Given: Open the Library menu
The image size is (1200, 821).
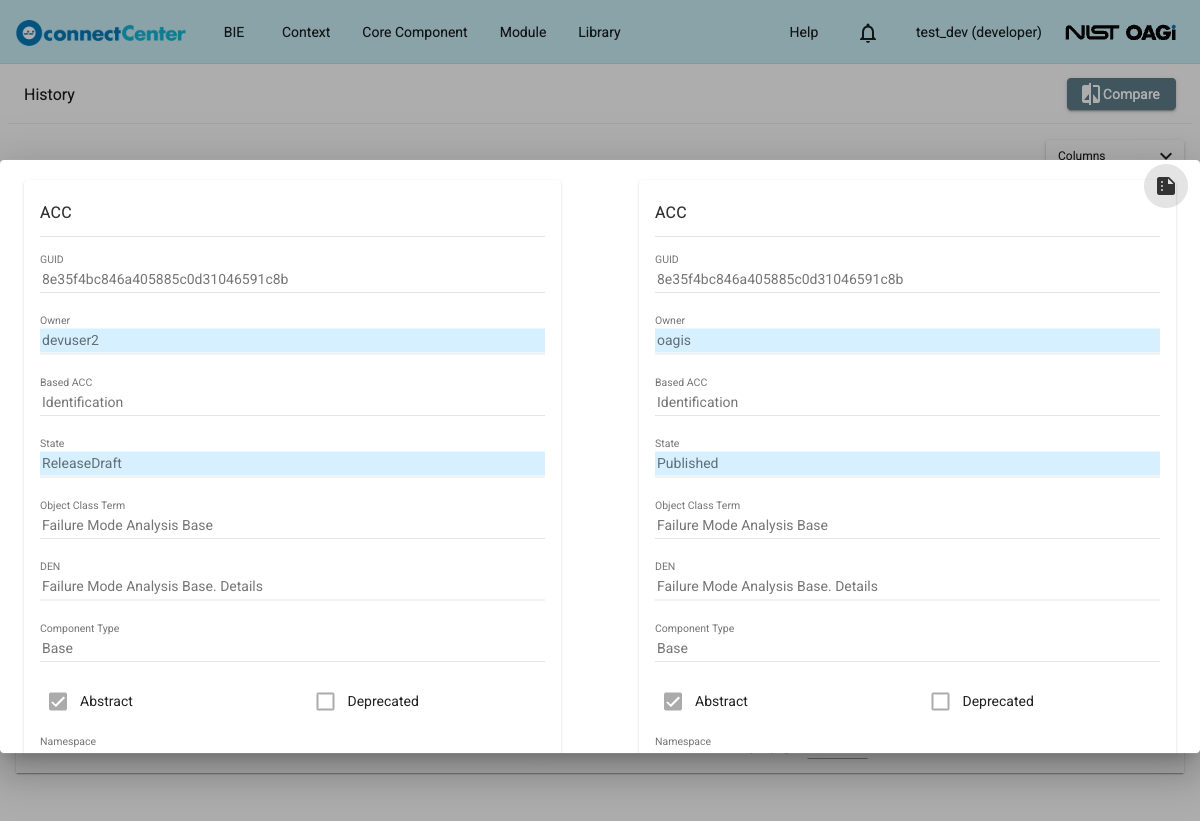Looking at the screenshot, I should pyautogui.click(x=599, y=32).
